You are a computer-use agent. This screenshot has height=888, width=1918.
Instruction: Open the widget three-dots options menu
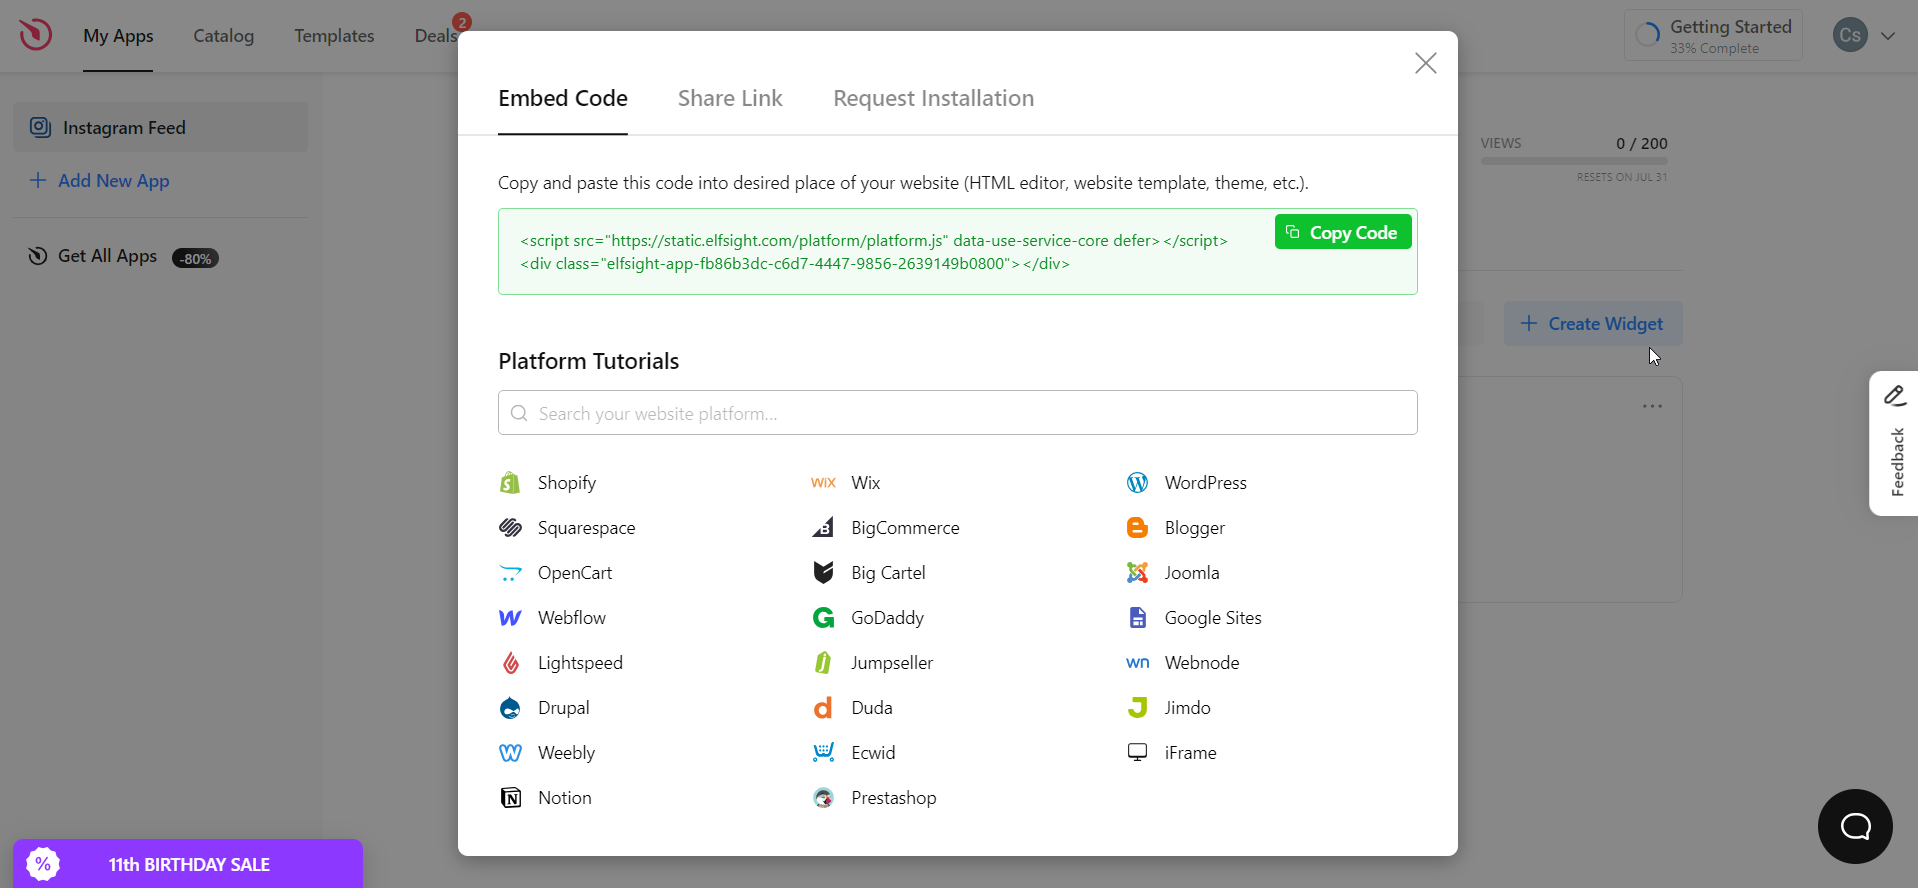[x=1652, y=406]
